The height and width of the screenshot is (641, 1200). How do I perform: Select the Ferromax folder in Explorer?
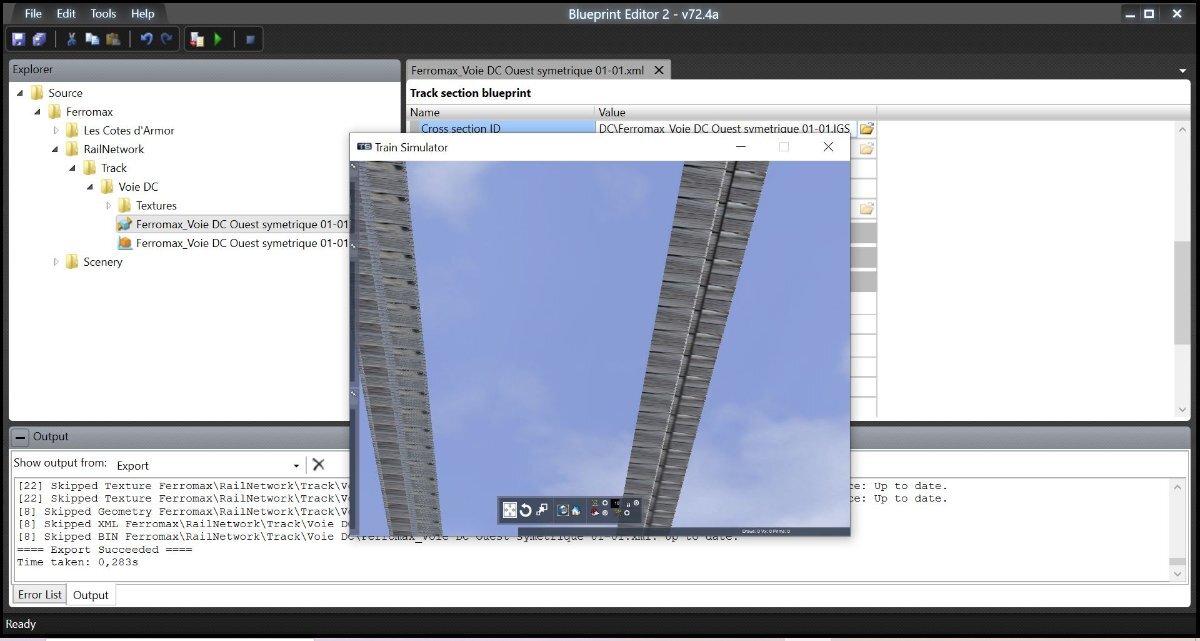click(x=89, y=112)
